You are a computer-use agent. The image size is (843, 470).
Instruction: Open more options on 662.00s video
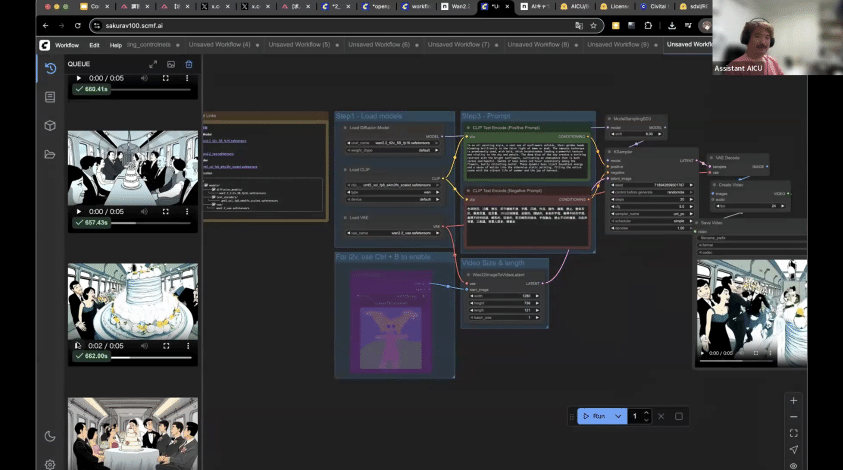[188, 346]
